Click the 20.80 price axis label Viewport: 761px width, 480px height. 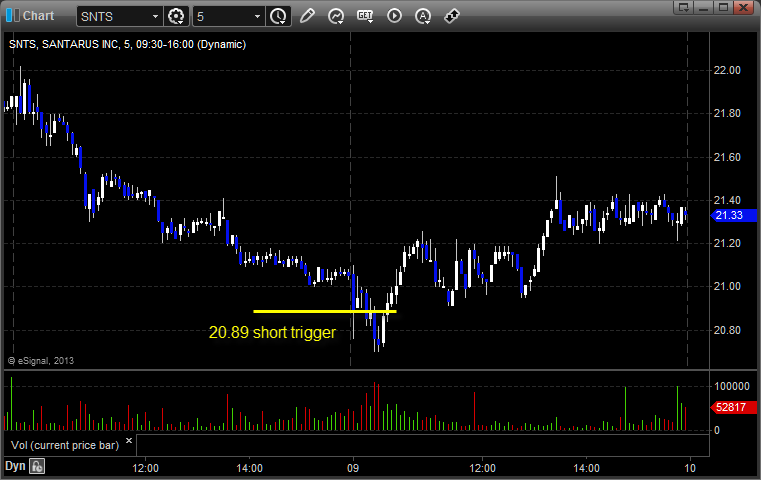click(x=727, y=330)
